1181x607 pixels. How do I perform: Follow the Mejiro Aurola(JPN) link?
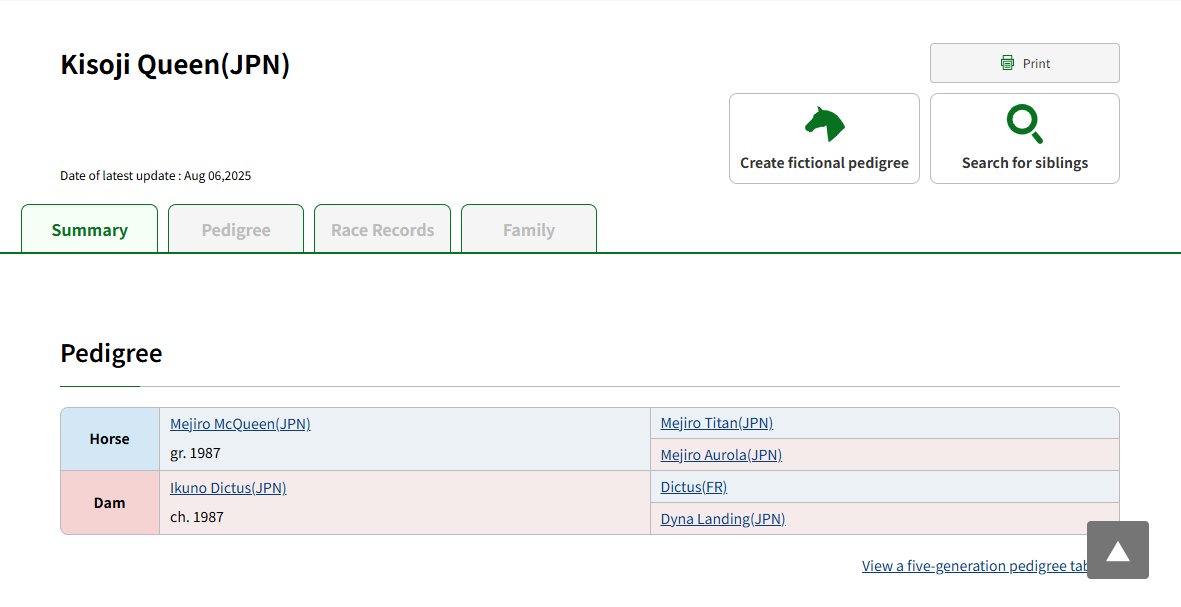tap(722, 455)
